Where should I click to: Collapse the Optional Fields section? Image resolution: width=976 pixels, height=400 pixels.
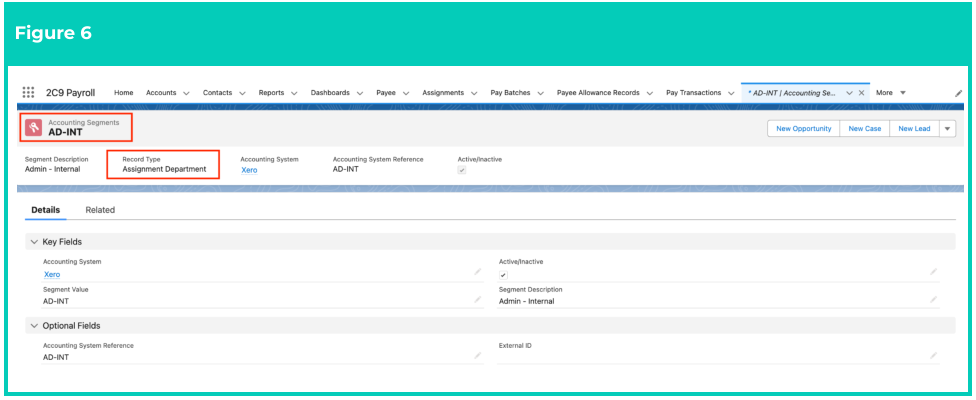(x=34, y=325)
